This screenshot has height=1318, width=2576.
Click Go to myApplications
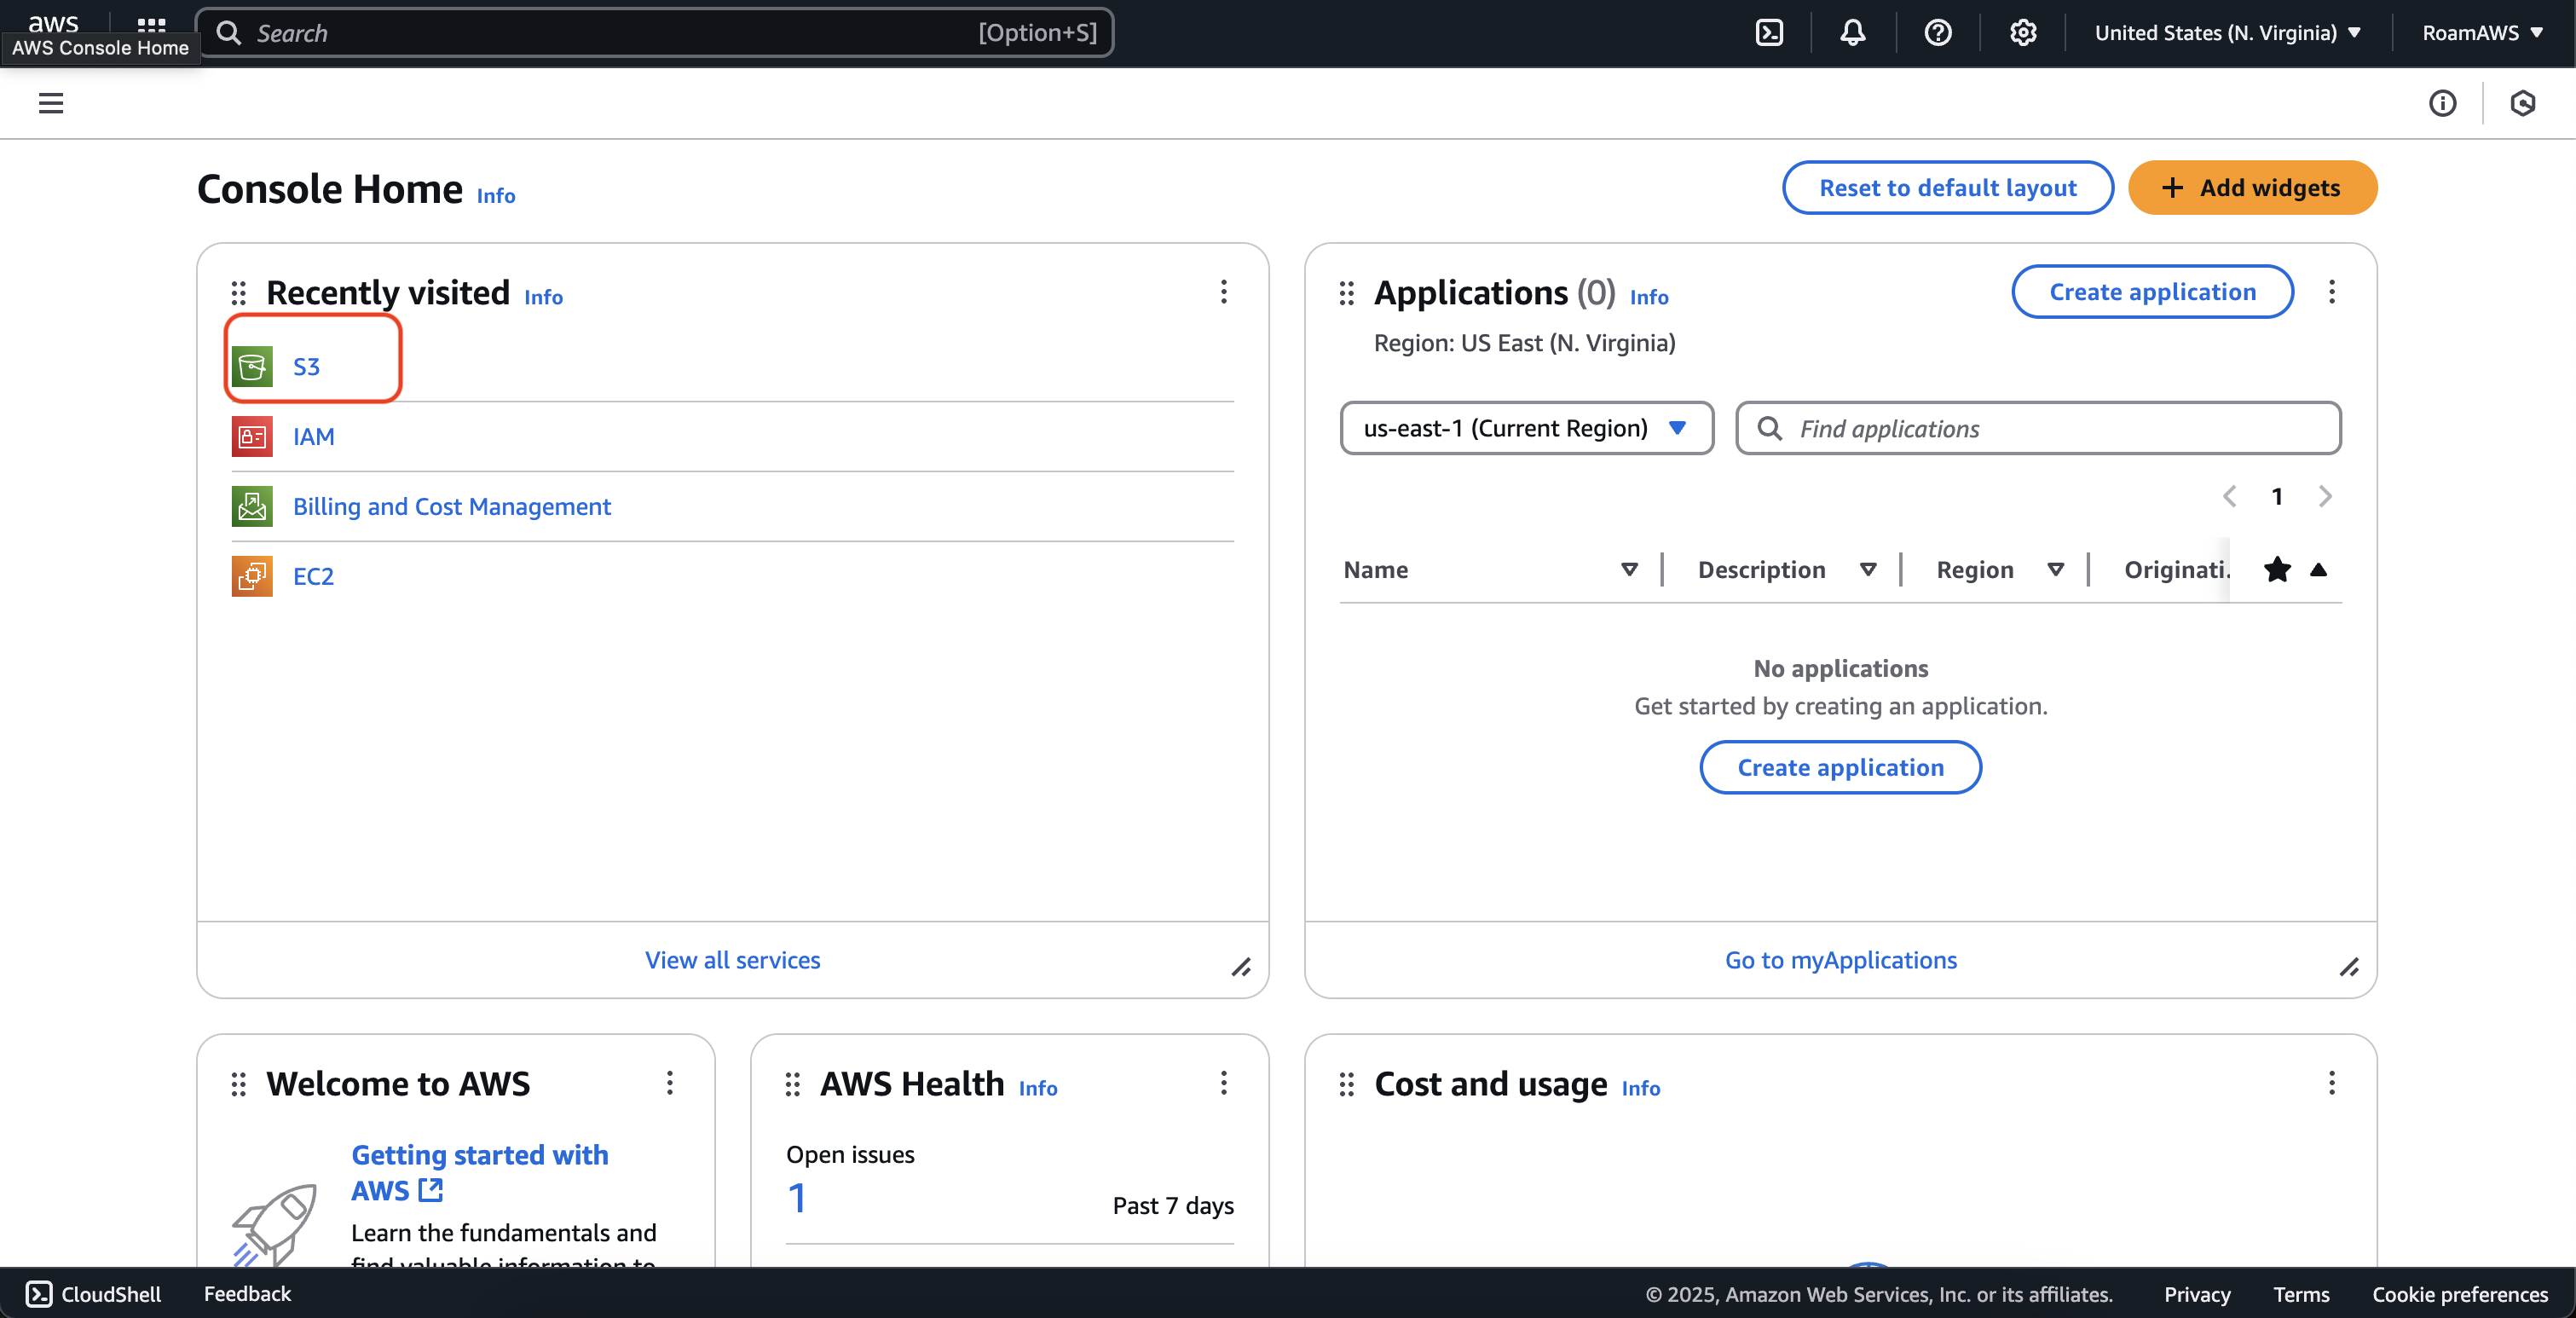(1840, 960)
